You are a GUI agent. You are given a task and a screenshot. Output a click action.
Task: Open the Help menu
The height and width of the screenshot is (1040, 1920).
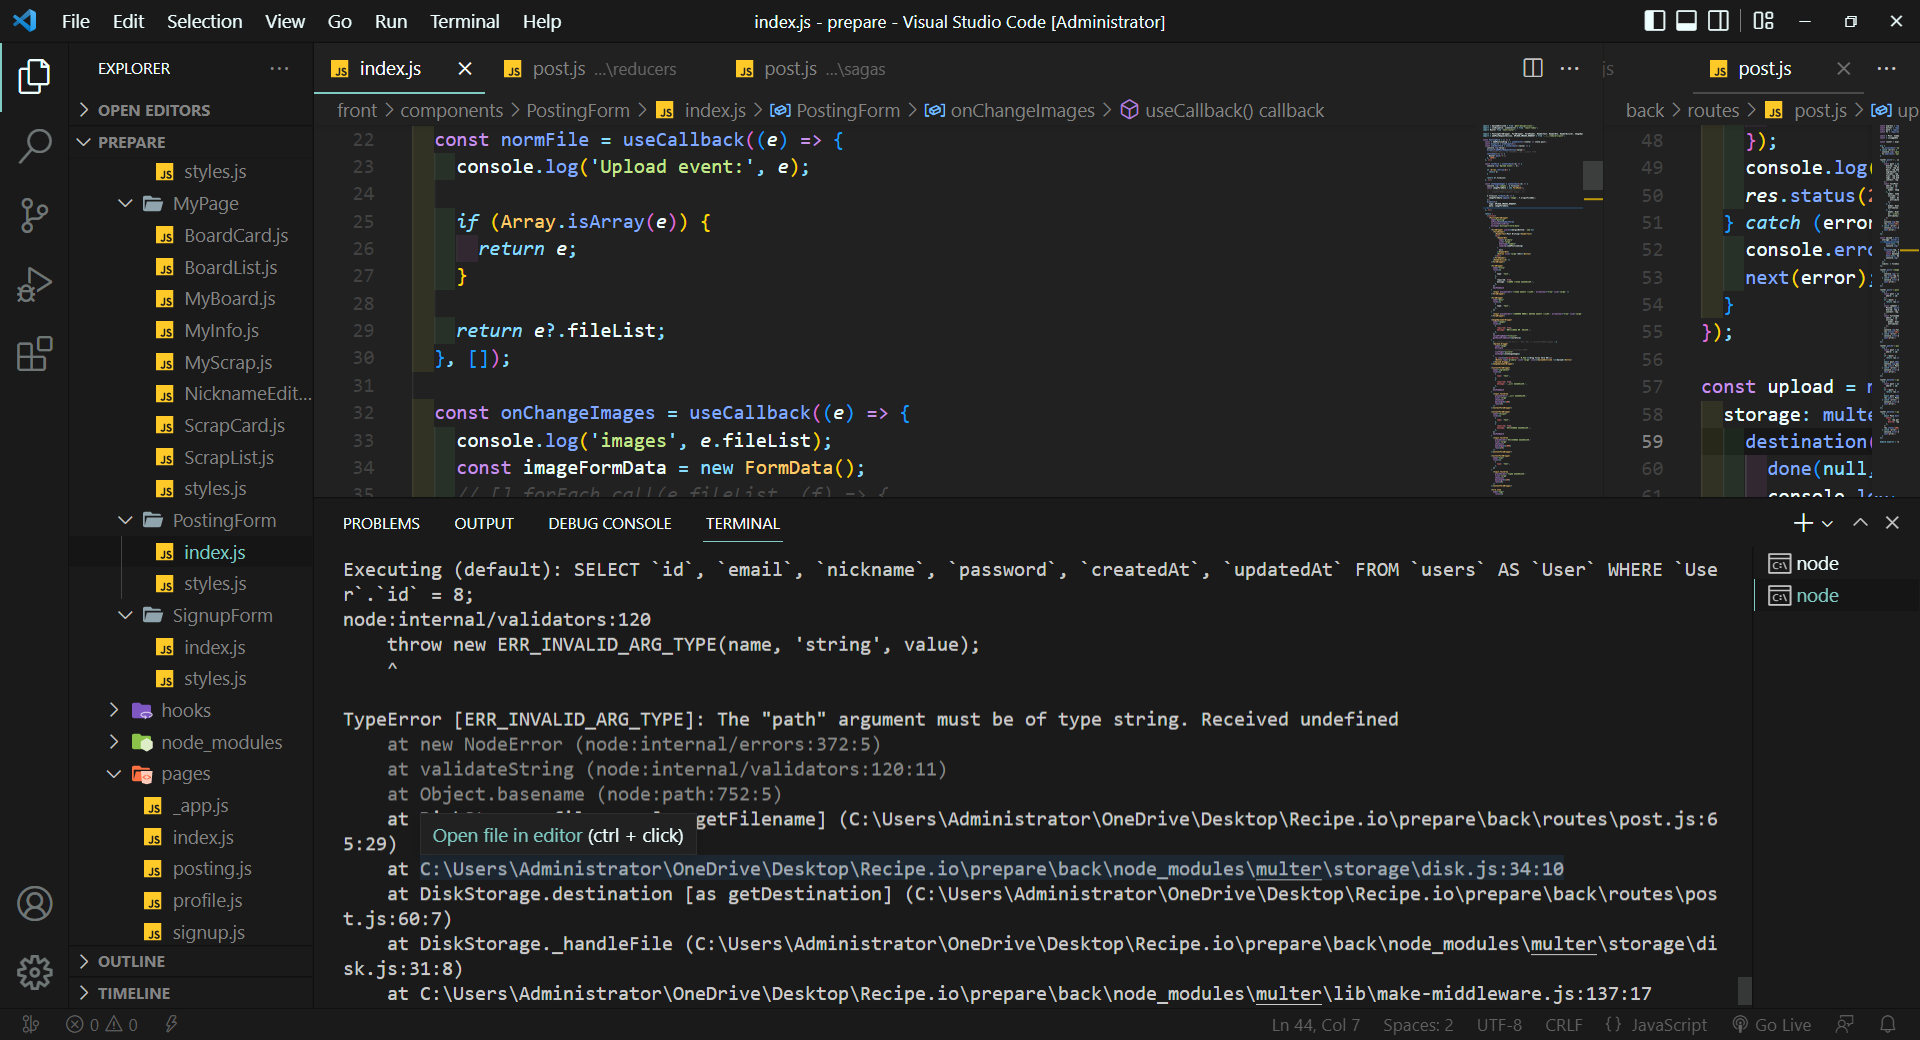pos(542,21)
